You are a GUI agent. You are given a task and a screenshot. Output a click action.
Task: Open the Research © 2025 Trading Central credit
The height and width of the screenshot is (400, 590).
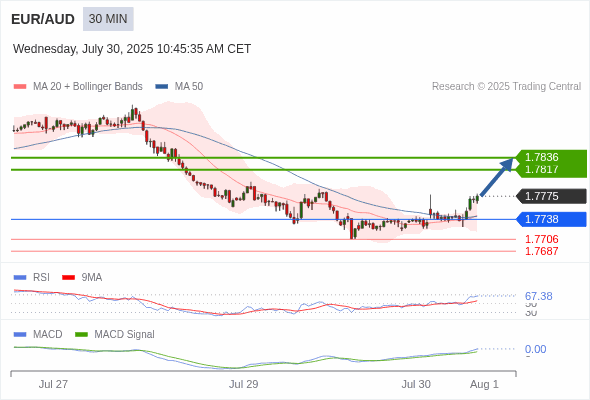point(506,87)
